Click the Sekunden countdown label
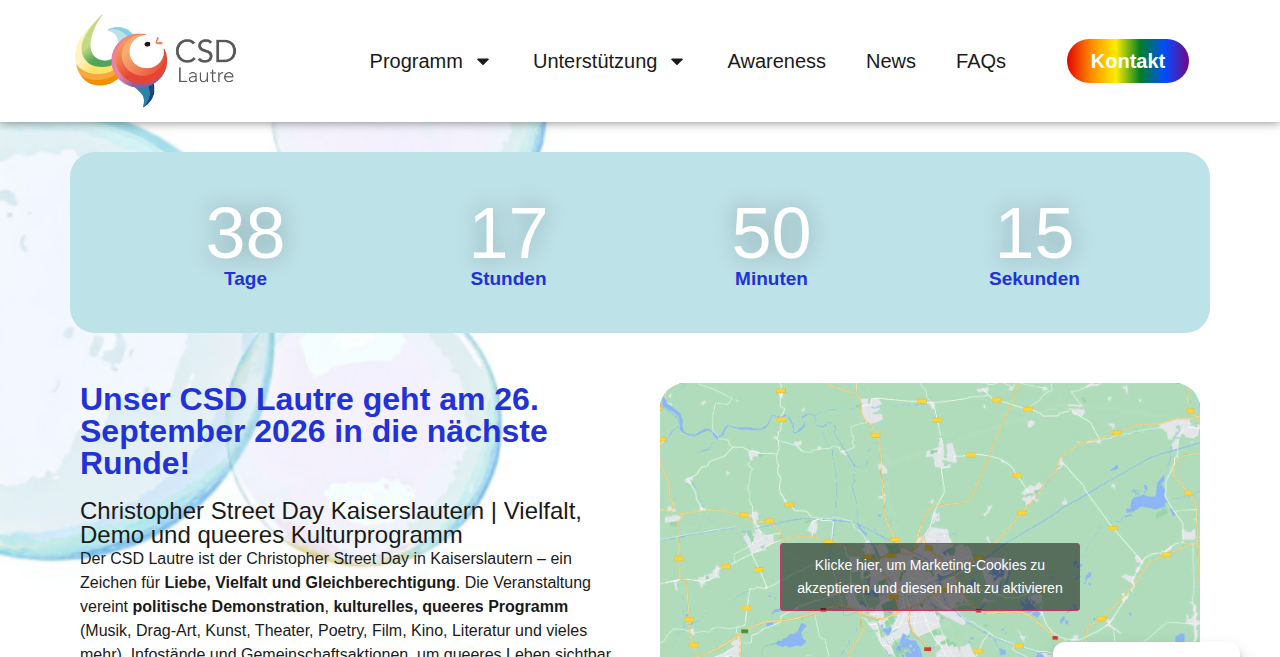This screenshot has height=657, width=1280. coord(1034,279)
